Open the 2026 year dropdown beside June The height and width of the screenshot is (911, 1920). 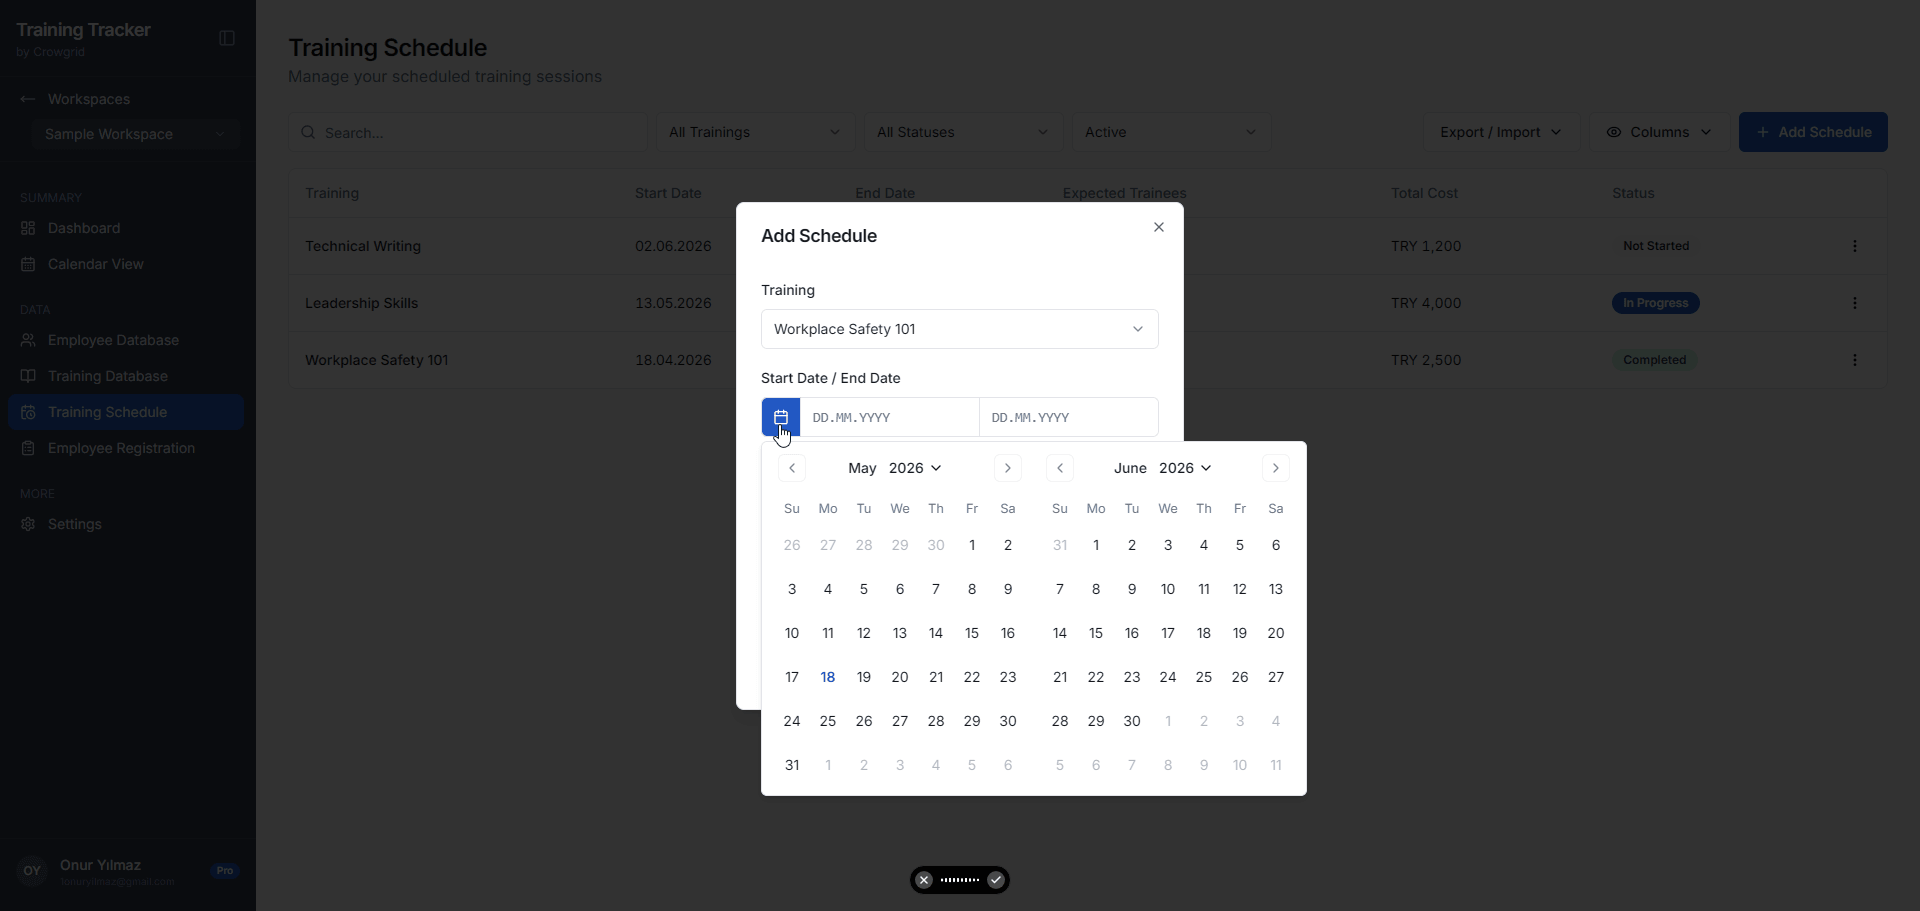(1185, 468)
